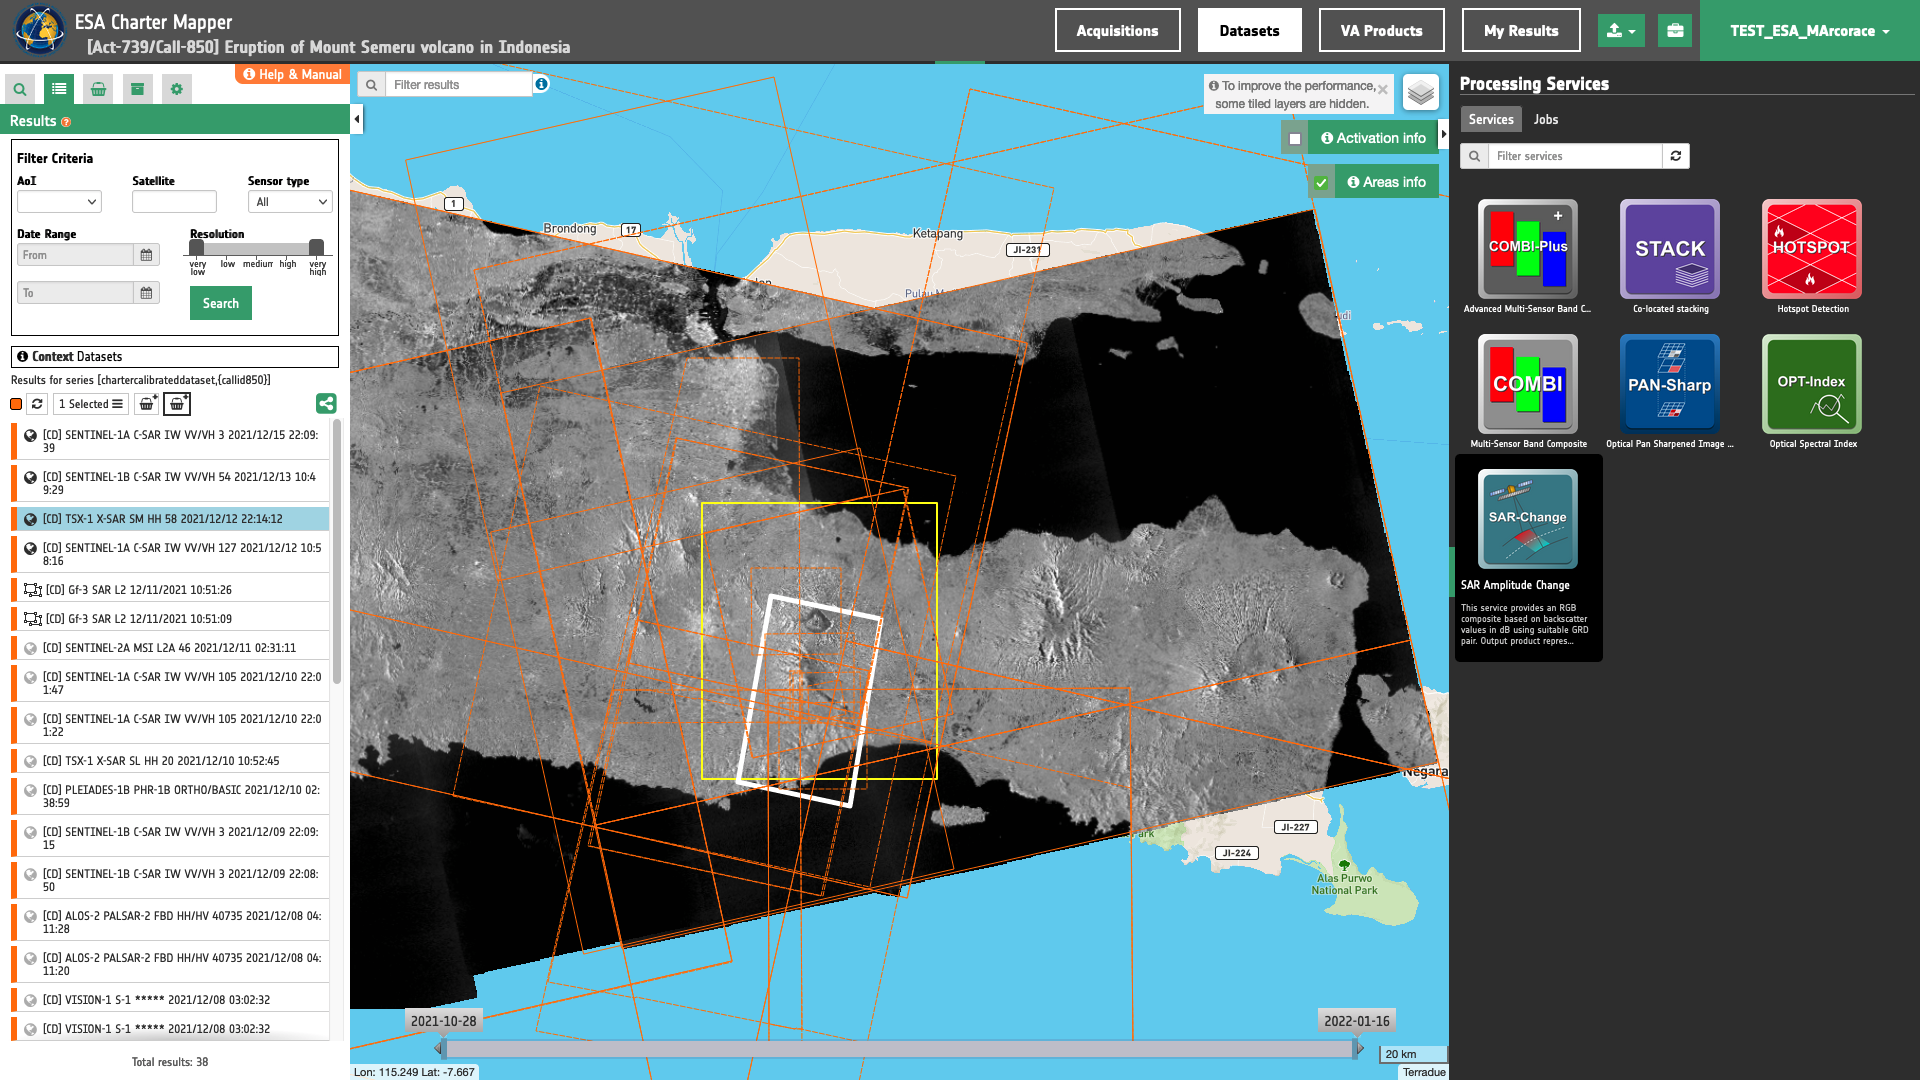1920x1080 pixels.
Task: Open the SAR-Change service
Action: (x=1528, y=519)
